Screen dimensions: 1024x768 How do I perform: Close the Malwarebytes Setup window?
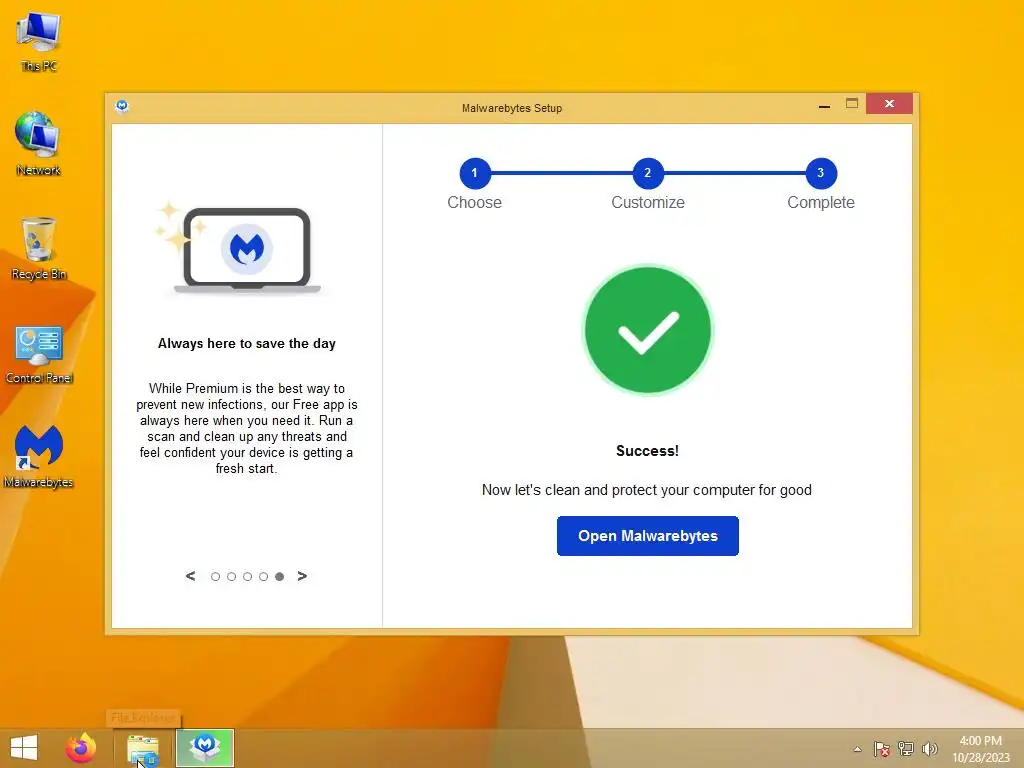889,103
